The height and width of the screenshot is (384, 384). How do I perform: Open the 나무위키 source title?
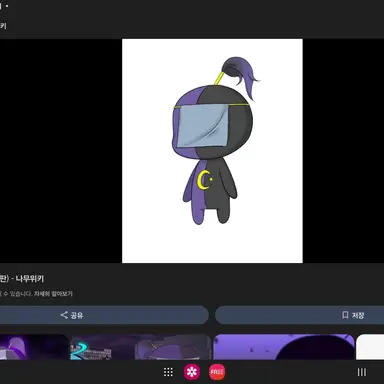pos(22,279)
